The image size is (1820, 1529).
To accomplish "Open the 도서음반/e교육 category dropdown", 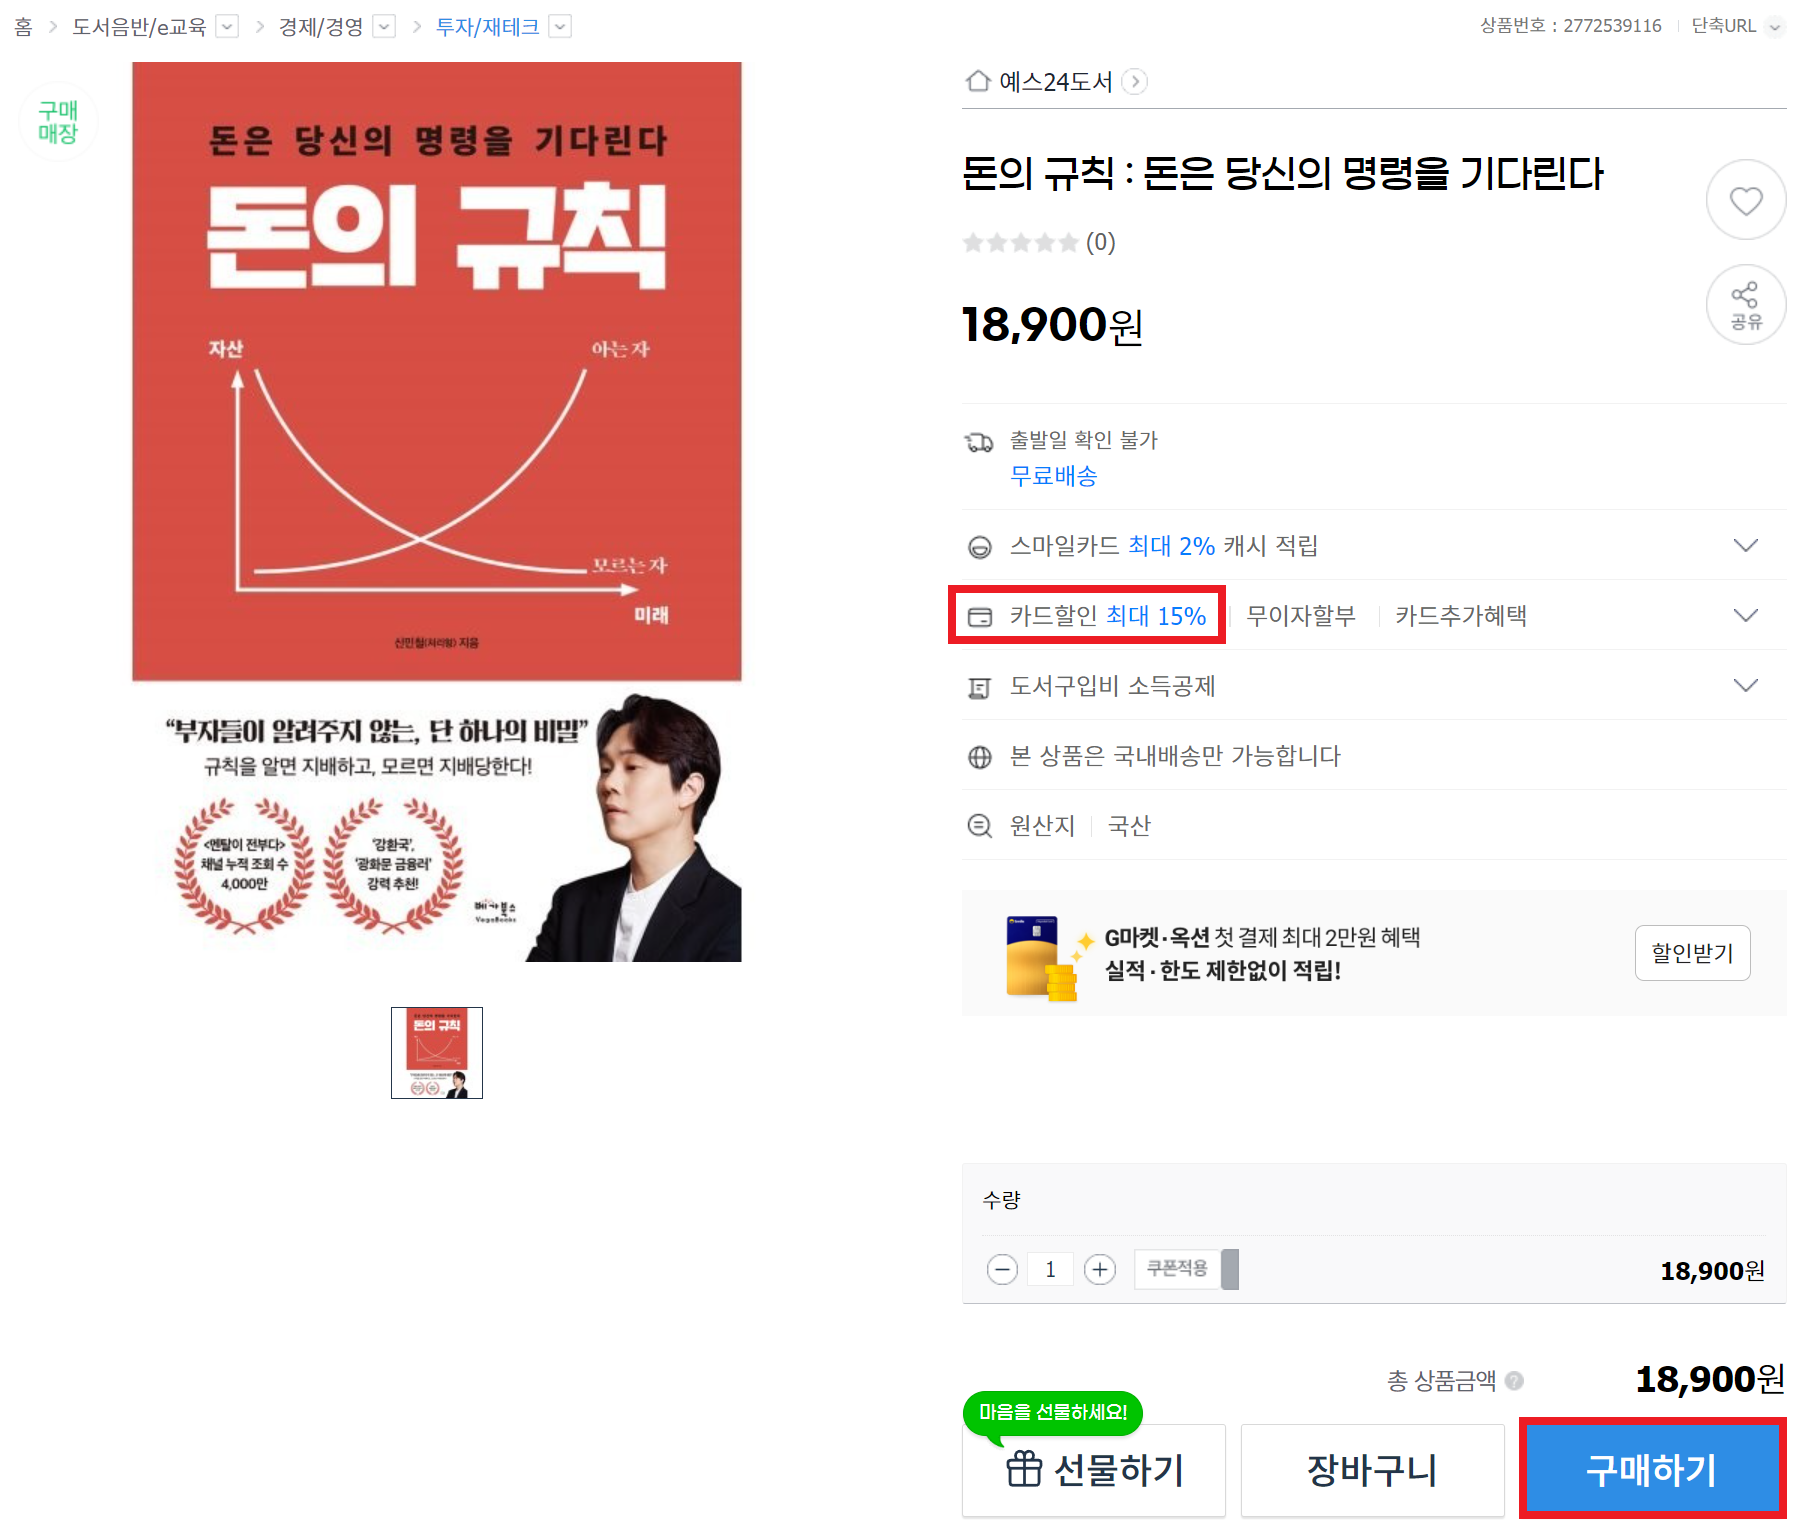I will [228, 26].
